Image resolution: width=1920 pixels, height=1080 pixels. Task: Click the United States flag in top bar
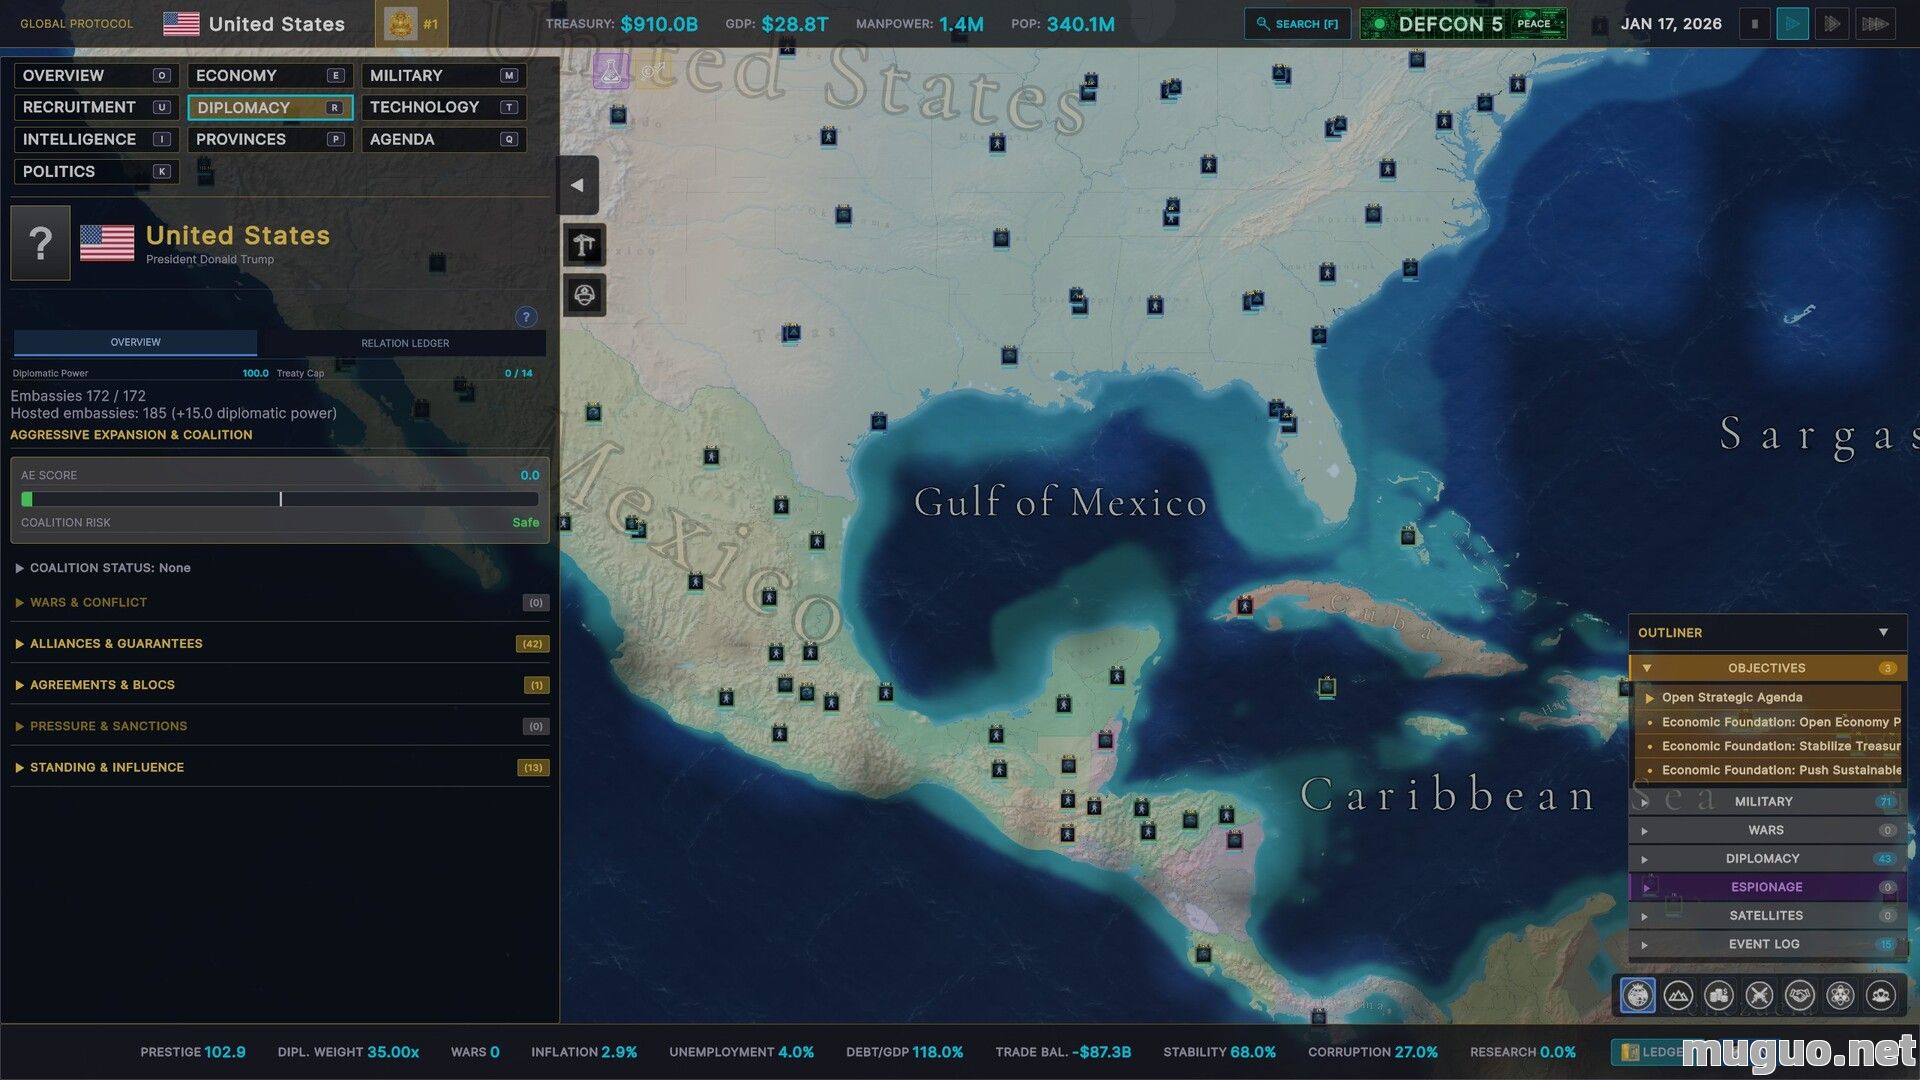[181, 24]
